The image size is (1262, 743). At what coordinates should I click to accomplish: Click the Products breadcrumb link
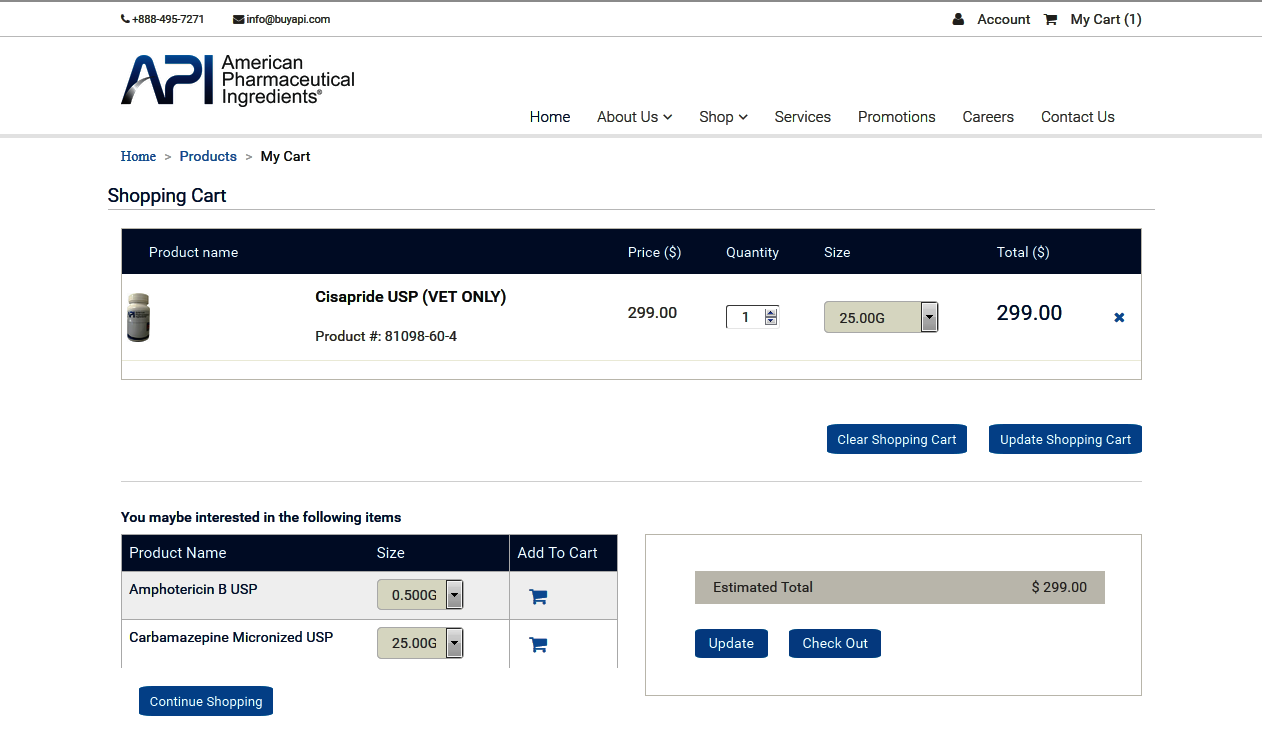click(208, 156)
